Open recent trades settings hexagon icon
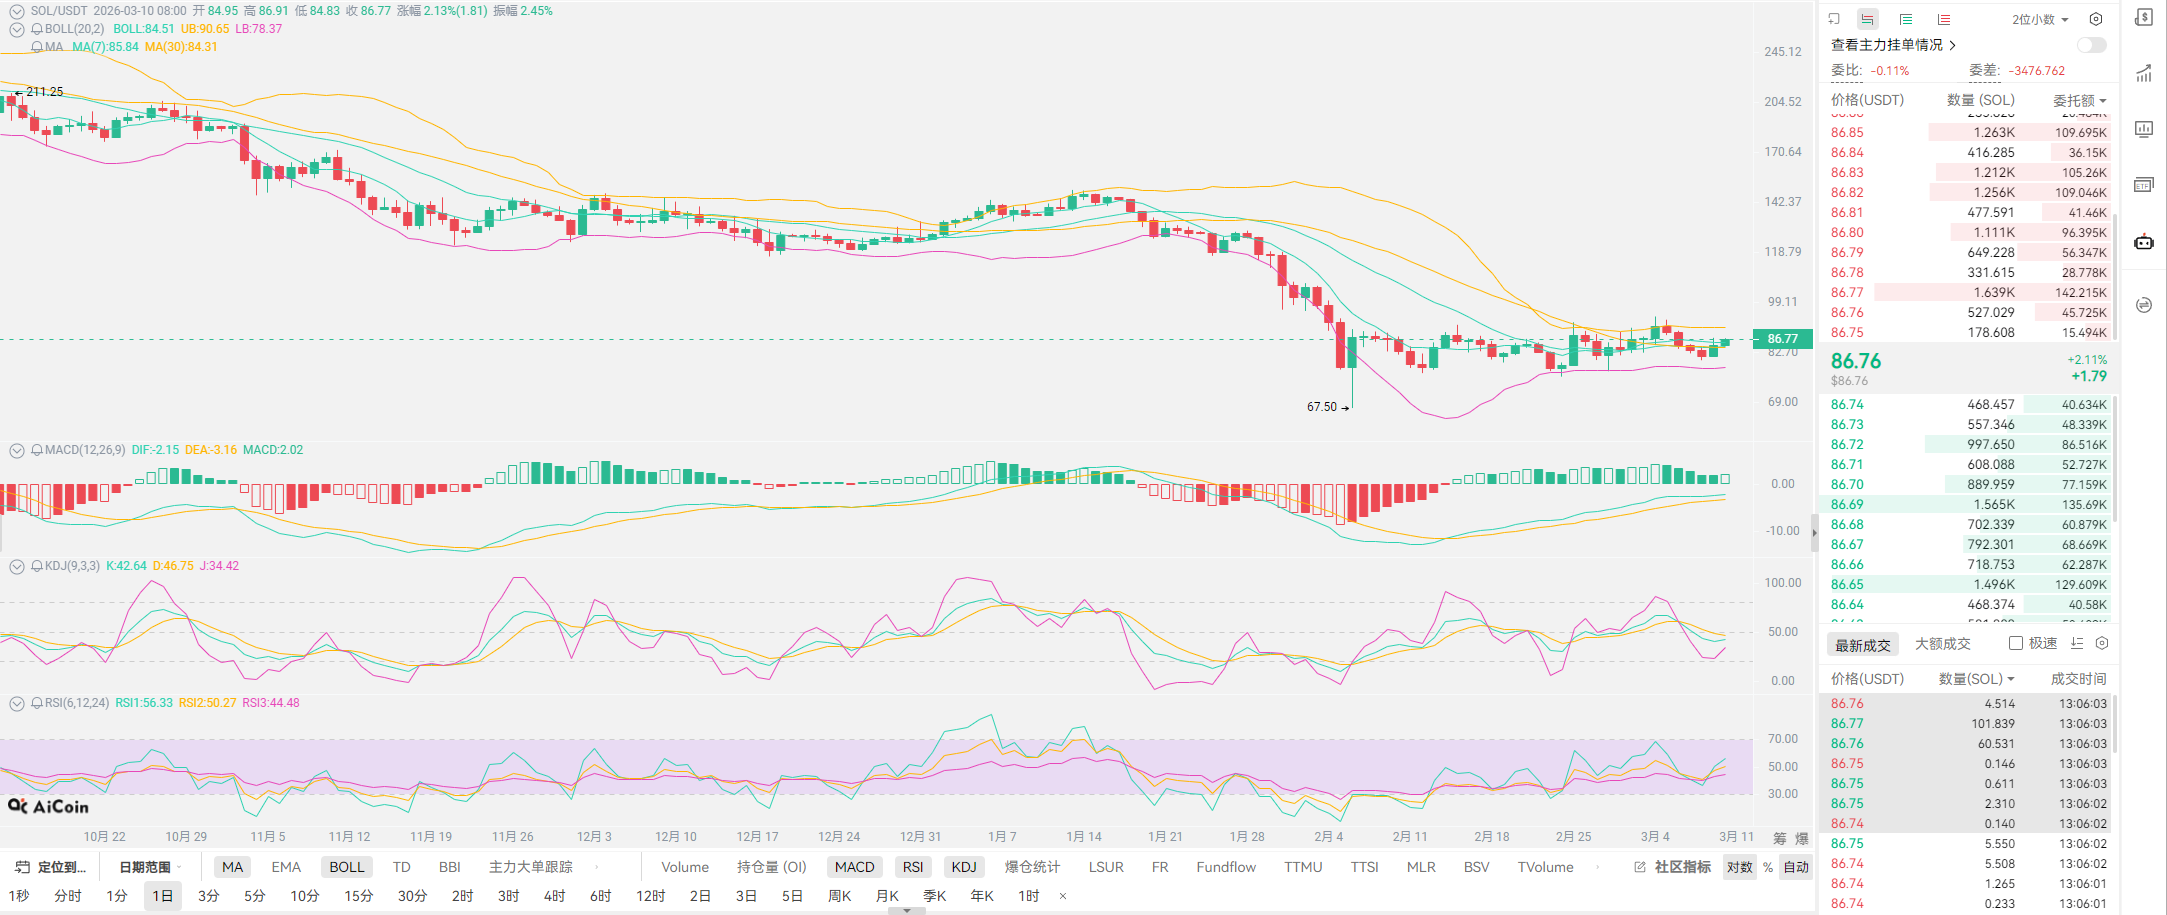The height and width of the screenshot is (915, 2167). [2102, 644]
